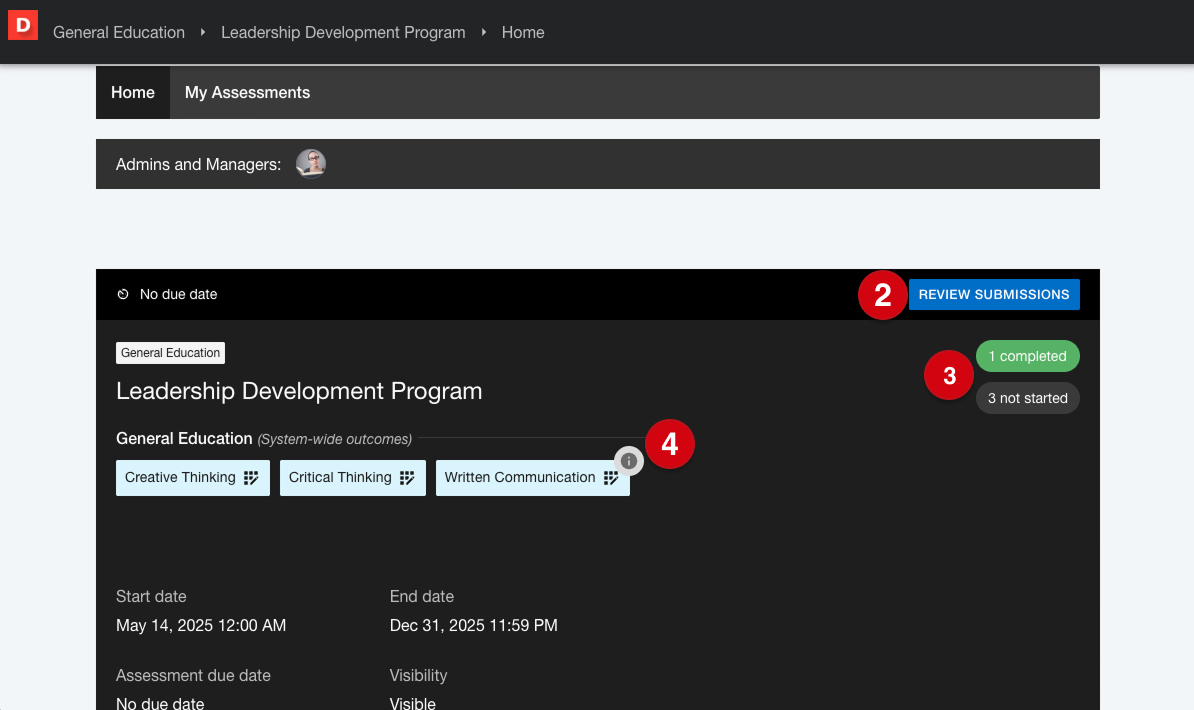Open the admin avatar next to Admins and Managers
The height and width of the screenshot is (710, 1194).
[x=311, y=164]
